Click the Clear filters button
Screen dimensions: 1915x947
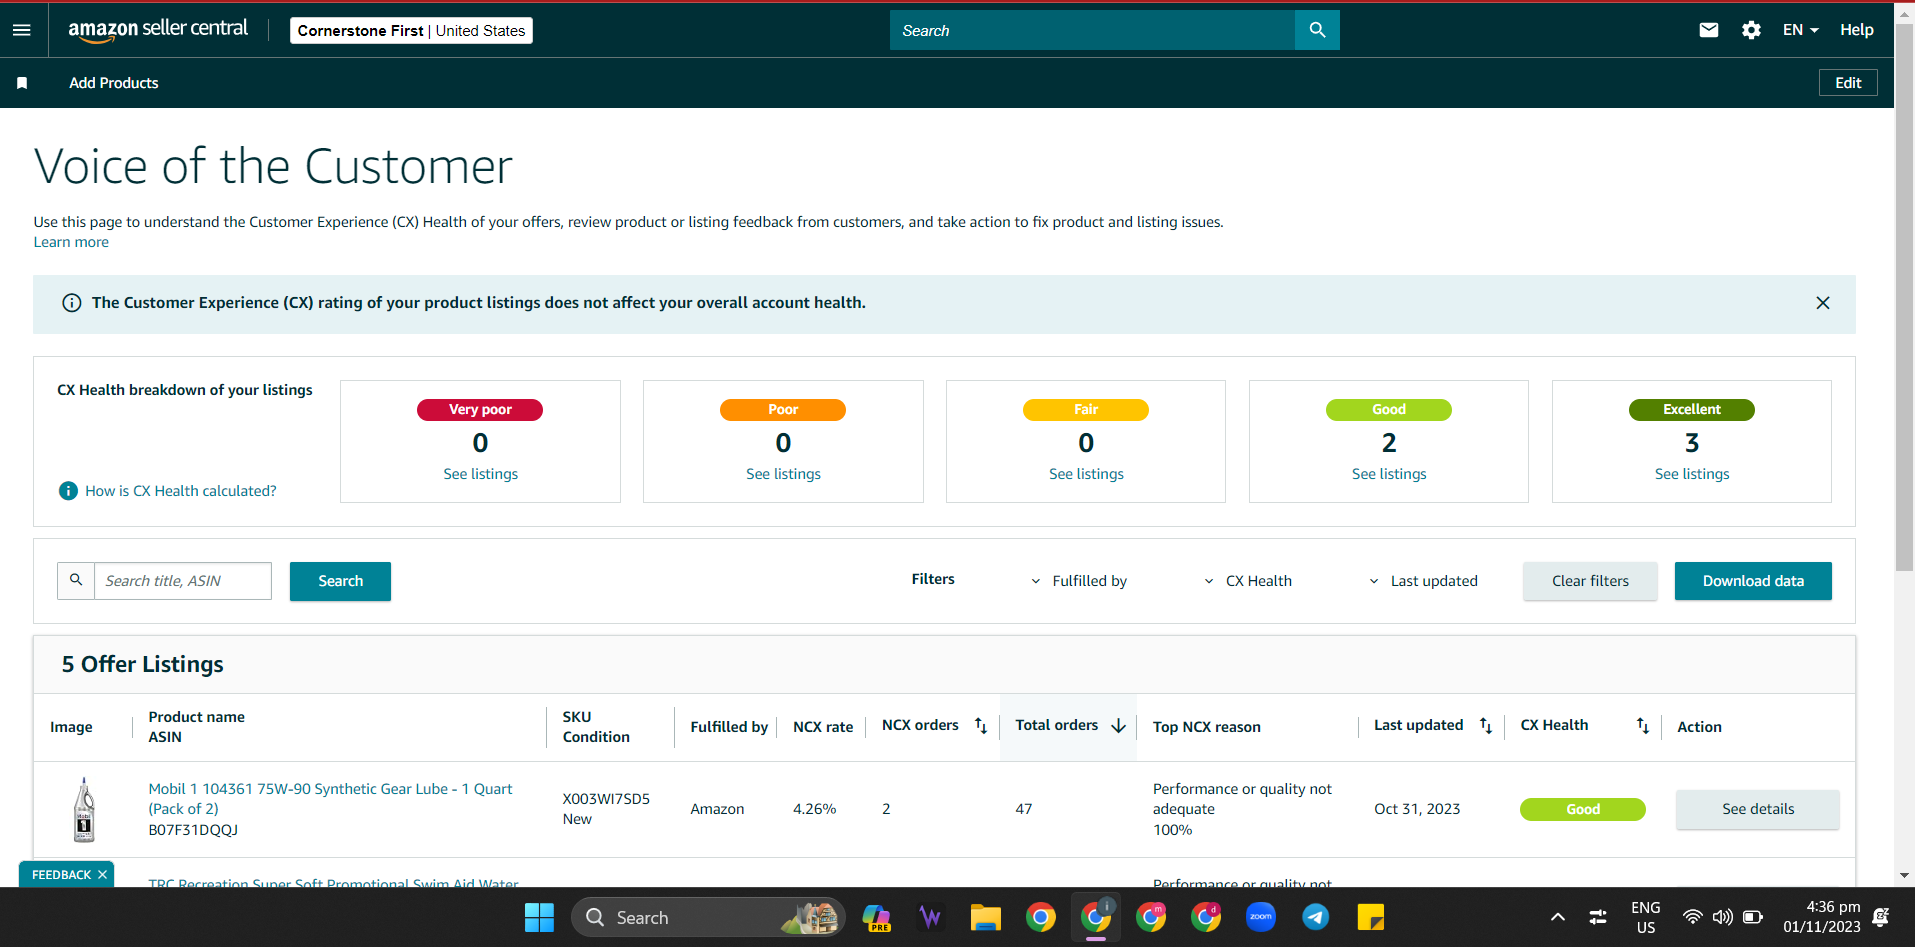click(x=1590, y=581)
